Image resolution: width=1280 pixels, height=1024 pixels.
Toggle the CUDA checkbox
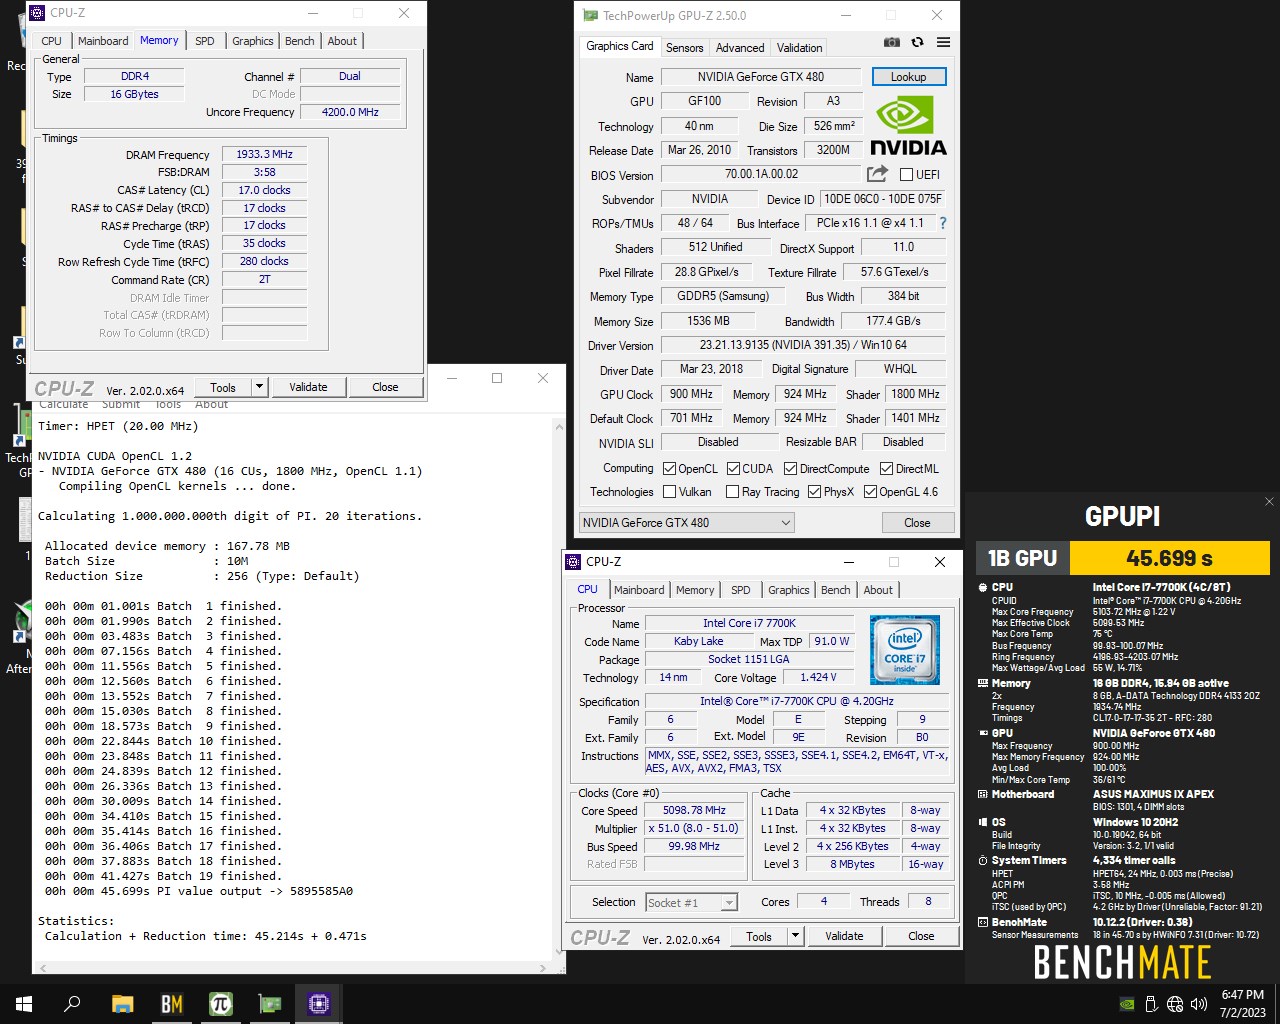[734, 468]
